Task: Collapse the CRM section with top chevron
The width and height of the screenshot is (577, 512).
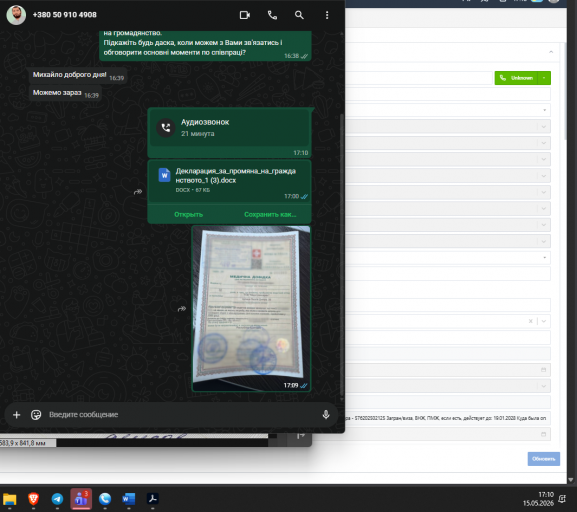Action: coord(551,52)
